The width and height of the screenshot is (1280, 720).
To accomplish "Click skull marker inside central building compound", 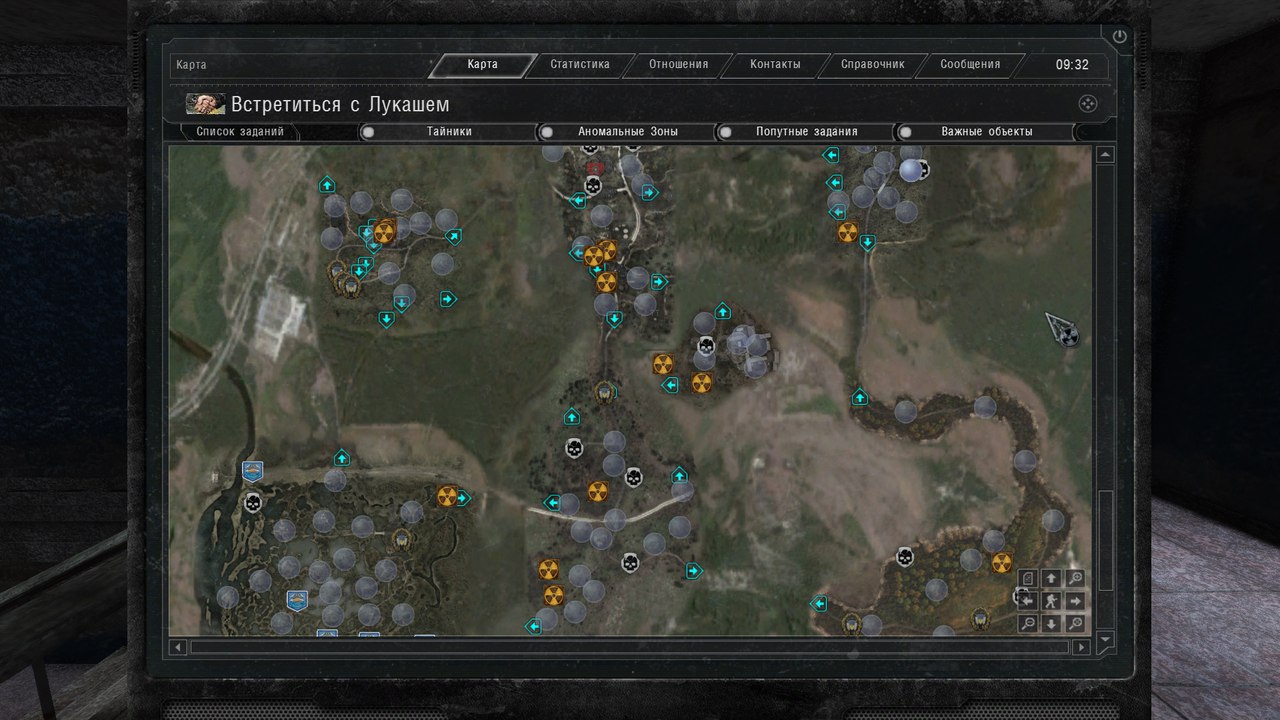I will pos(706,347).
